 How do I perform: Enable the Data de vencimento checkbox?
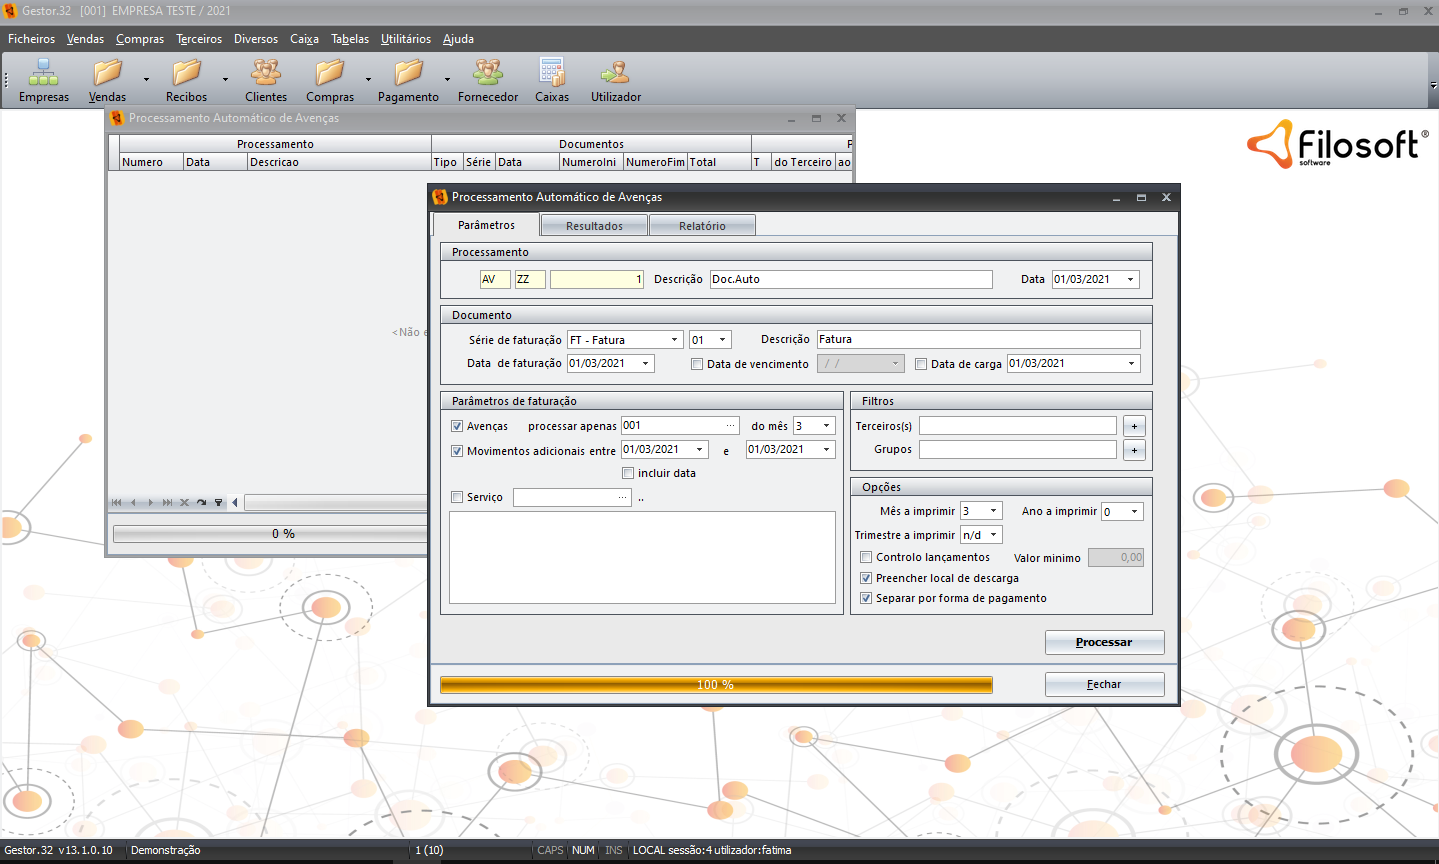click(697, 364)
